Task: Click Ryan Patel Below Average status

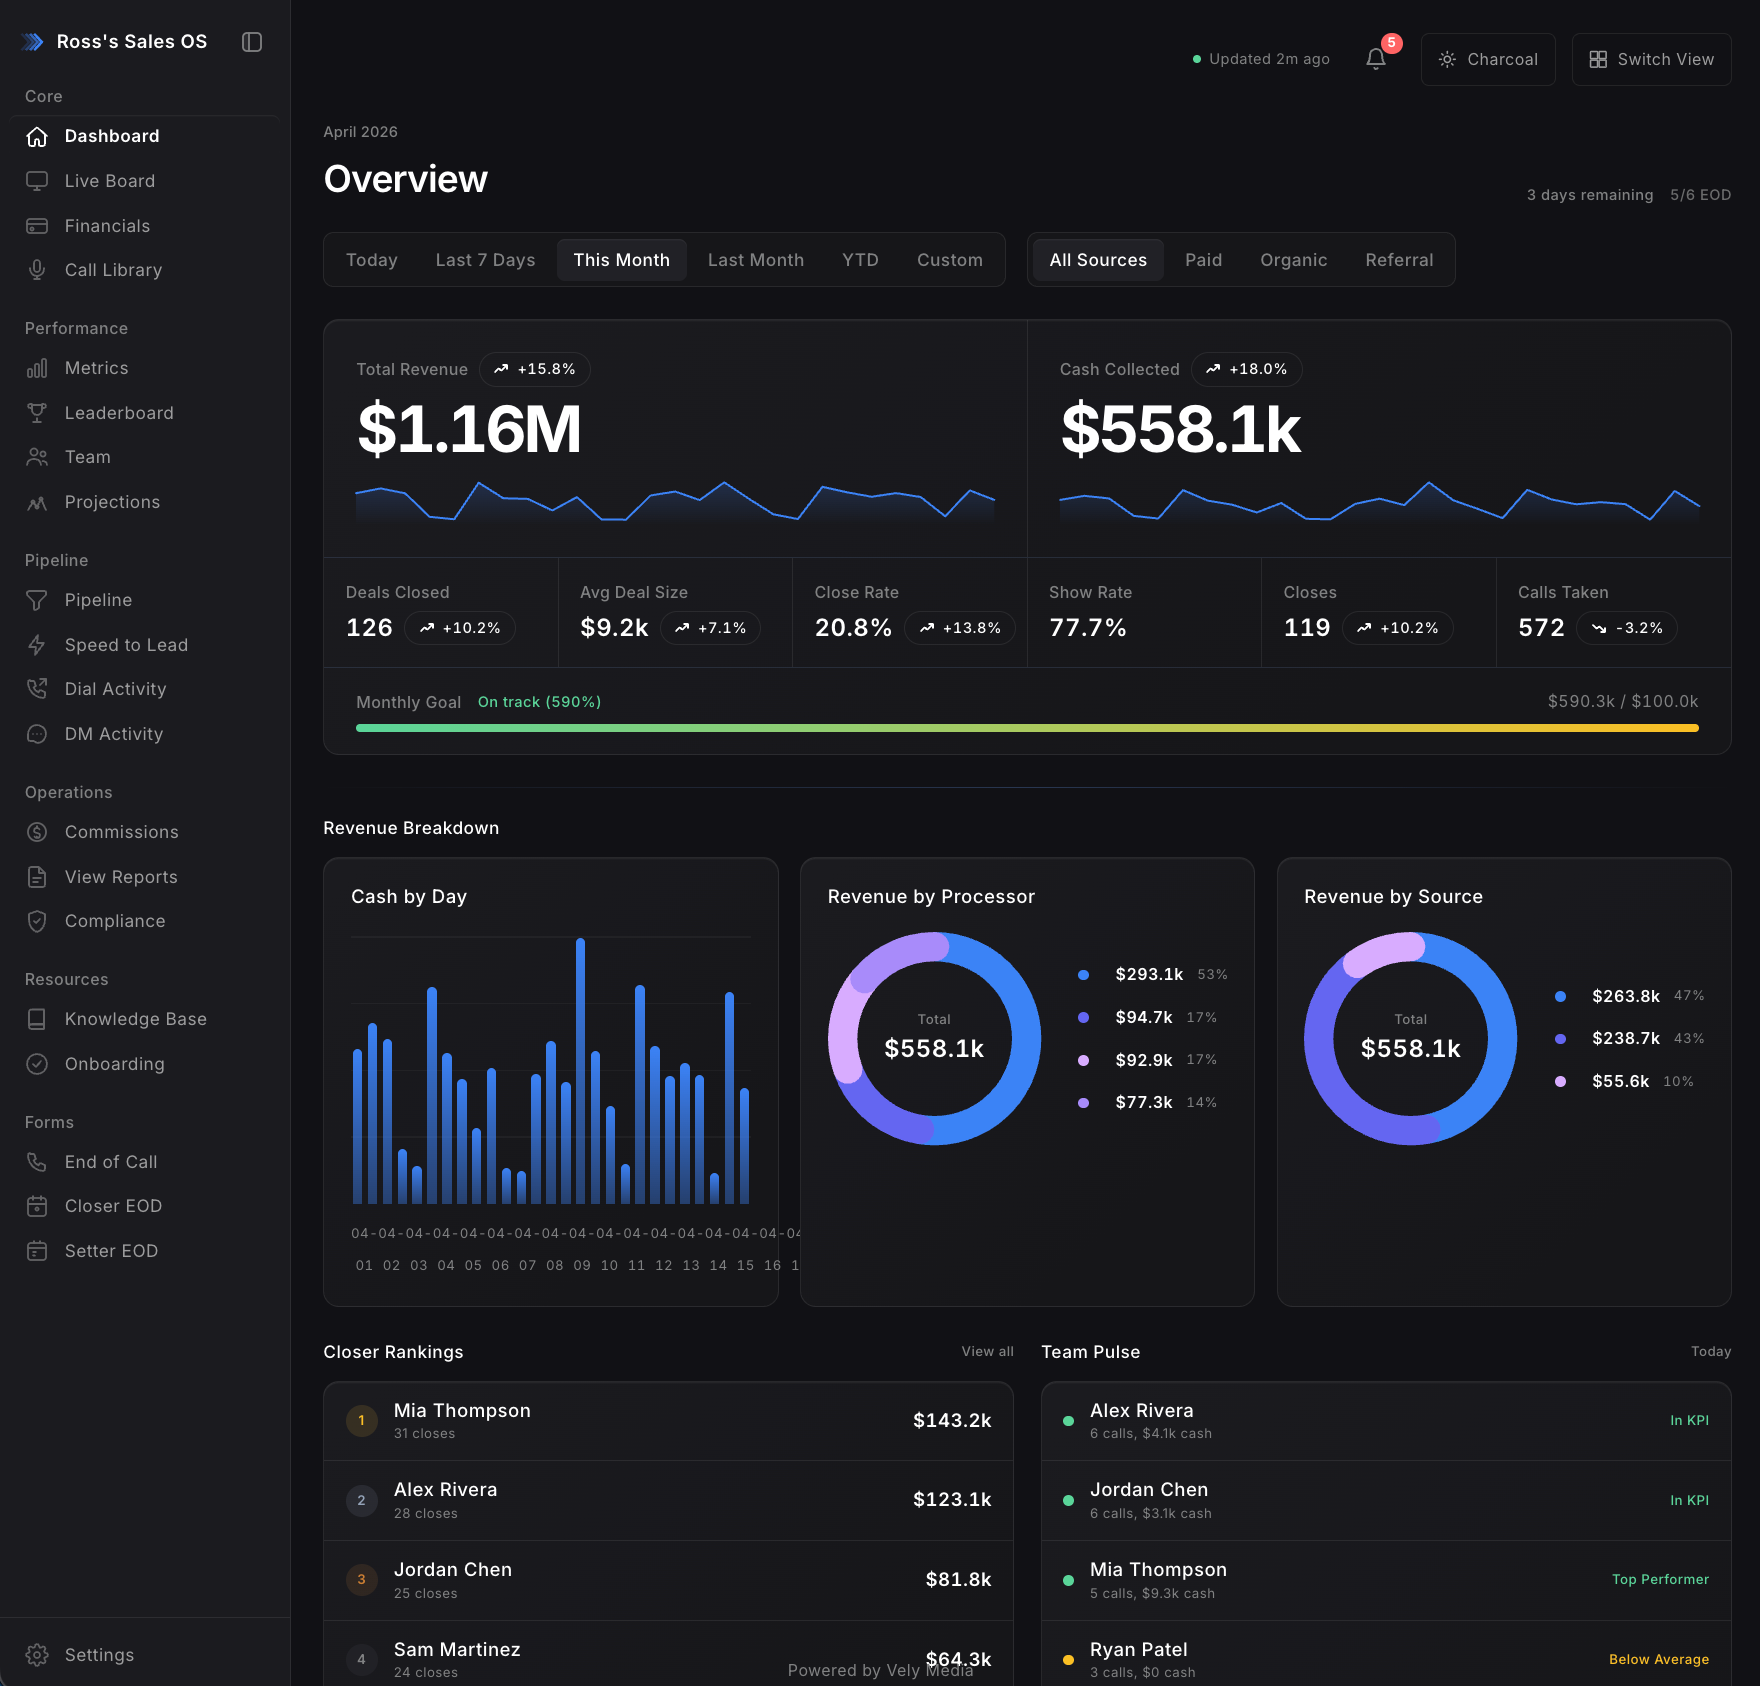Action: pyautogui.click(x=1659, y=1659)
